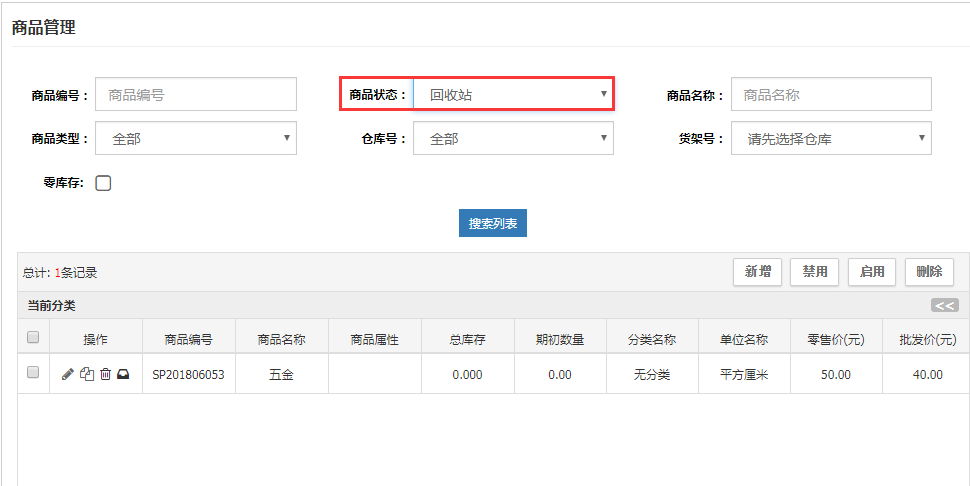This screenshot has height=486, width=970.
Task: Click into the 商品编号 input field
Action: point(196,95)
